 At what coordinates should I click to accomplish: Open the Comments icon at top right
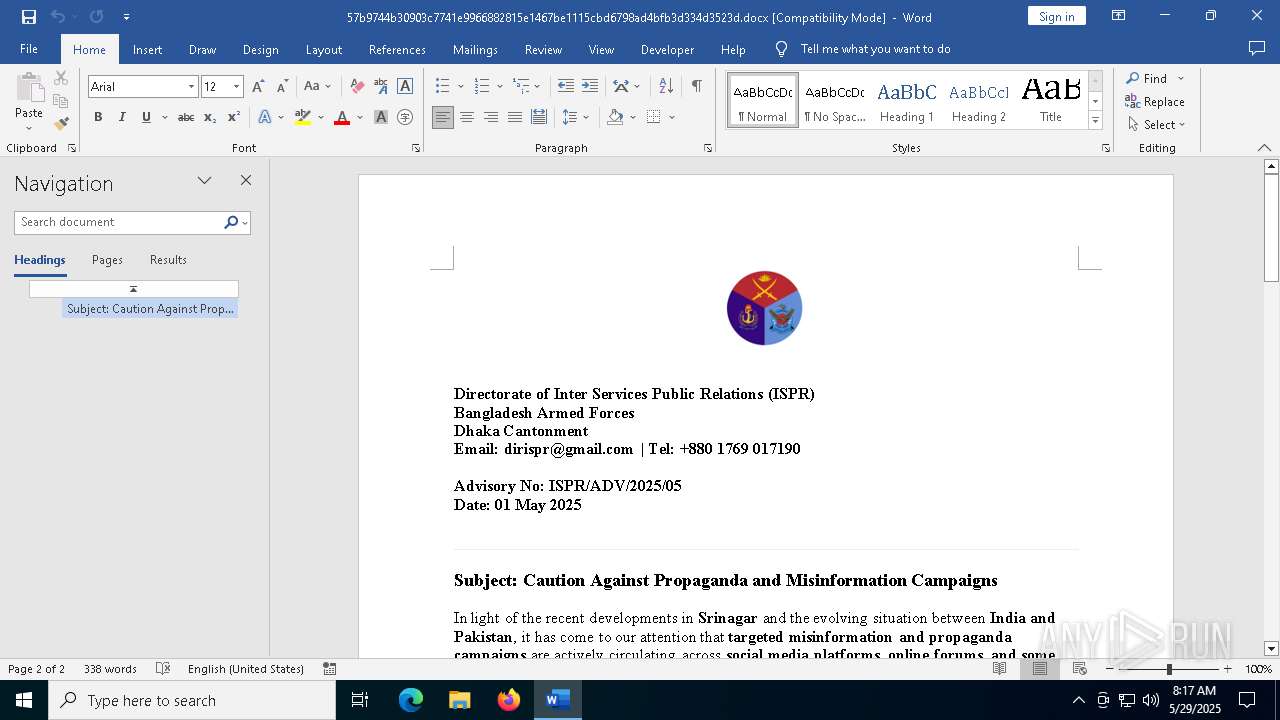pos(1257,48)
